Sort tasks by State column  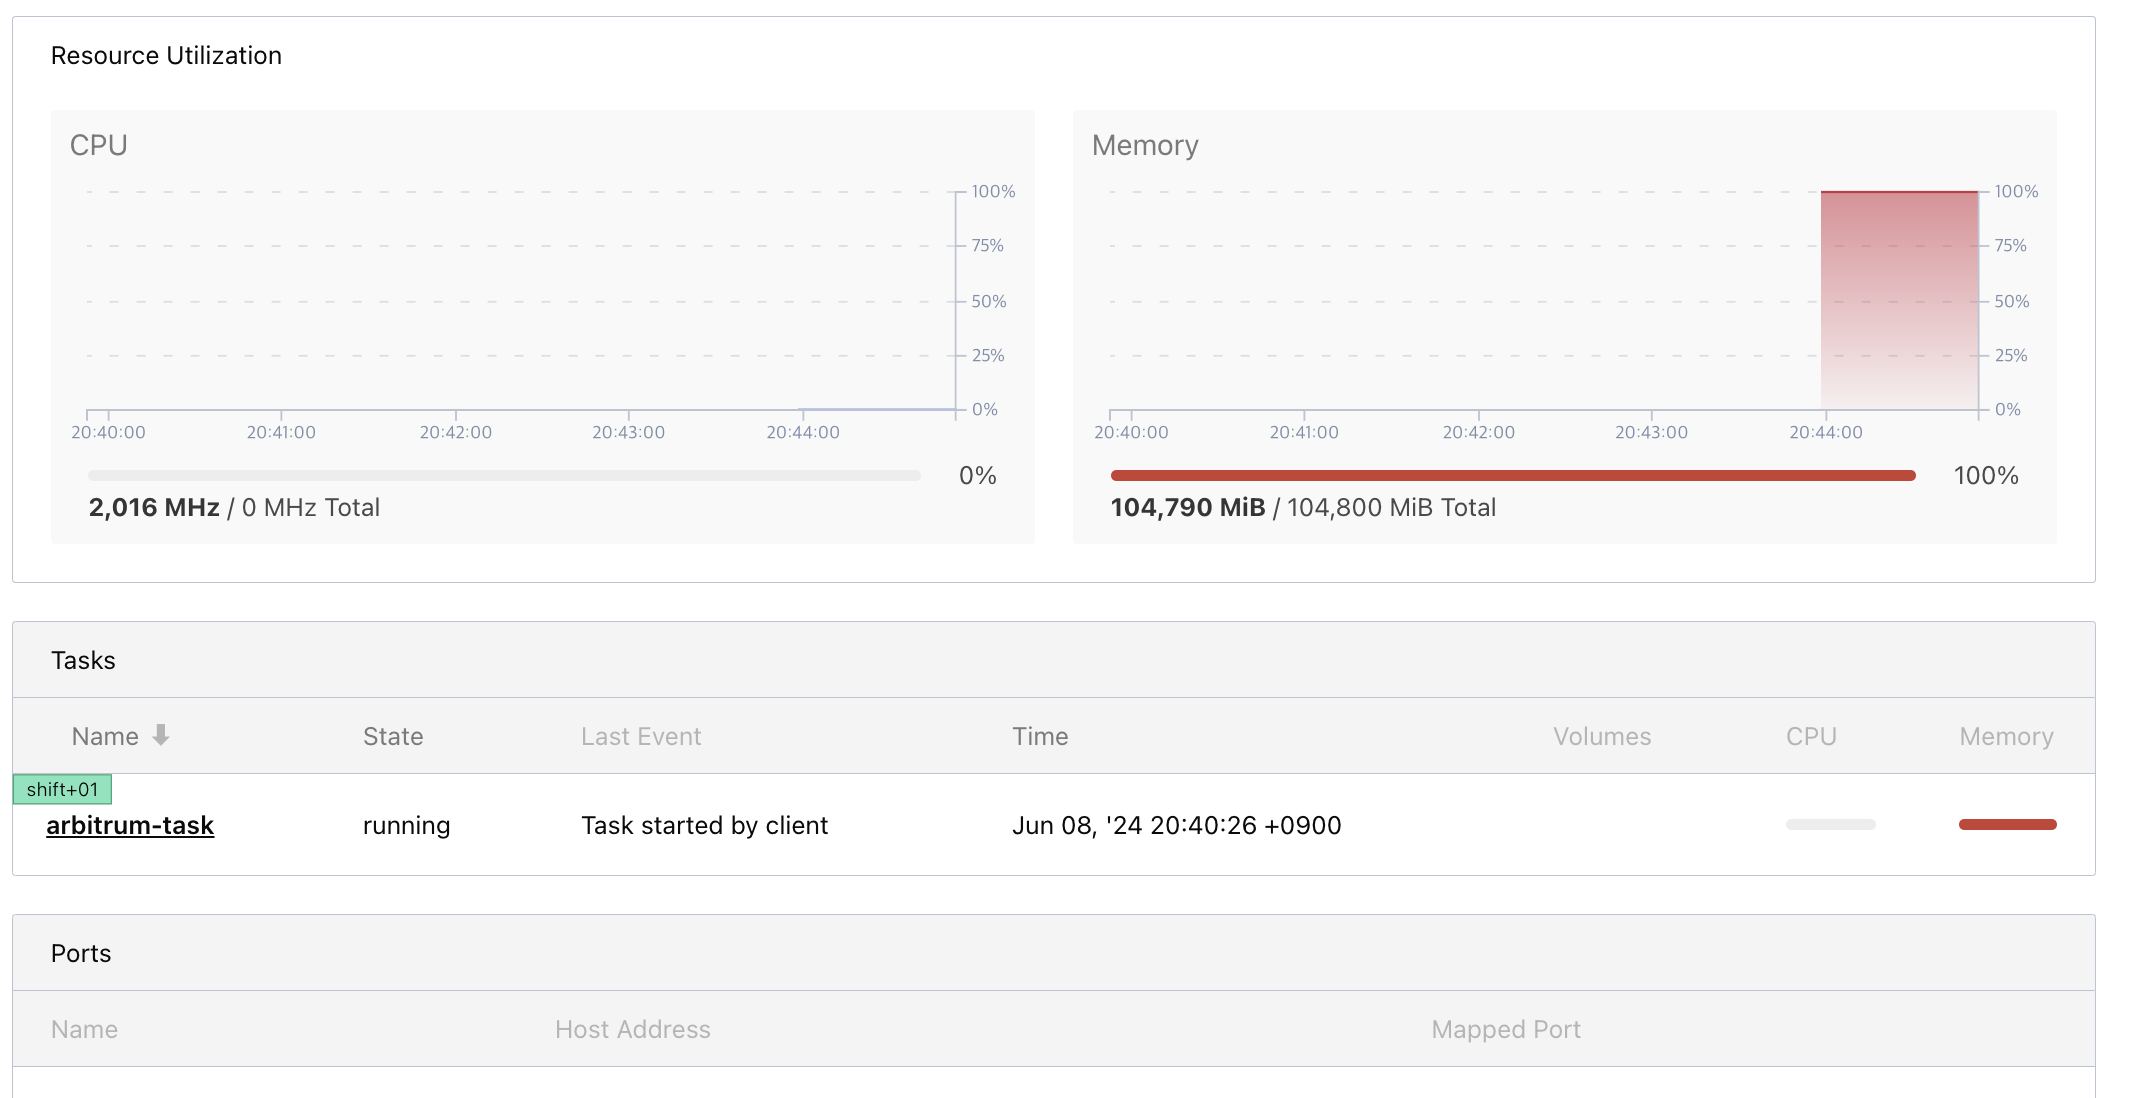point(393,737)
